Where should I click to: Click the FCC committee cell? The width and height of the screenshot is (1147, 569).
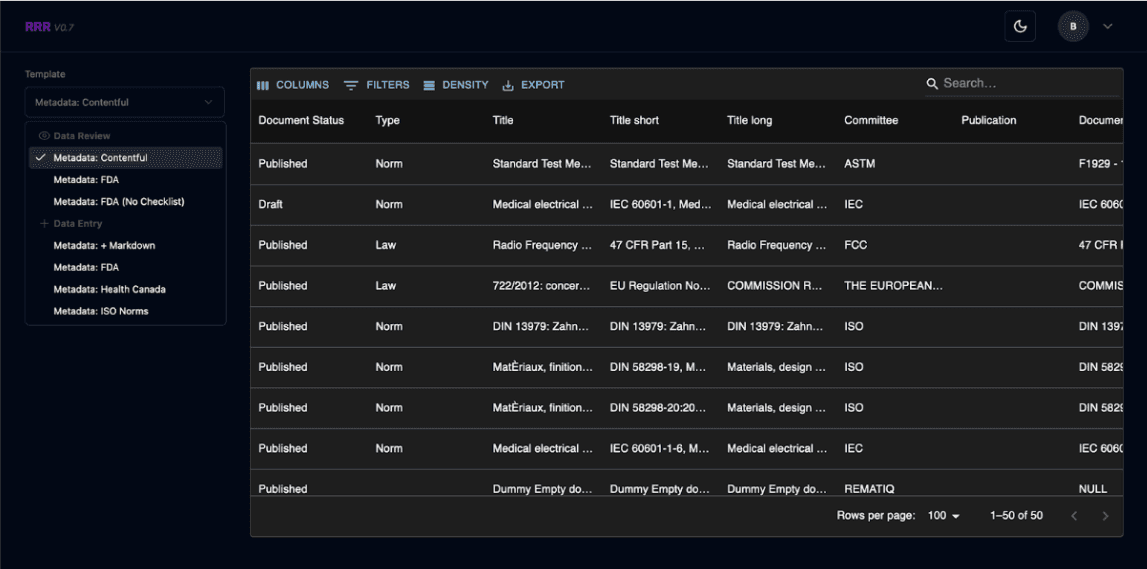(x=895, y=245)
